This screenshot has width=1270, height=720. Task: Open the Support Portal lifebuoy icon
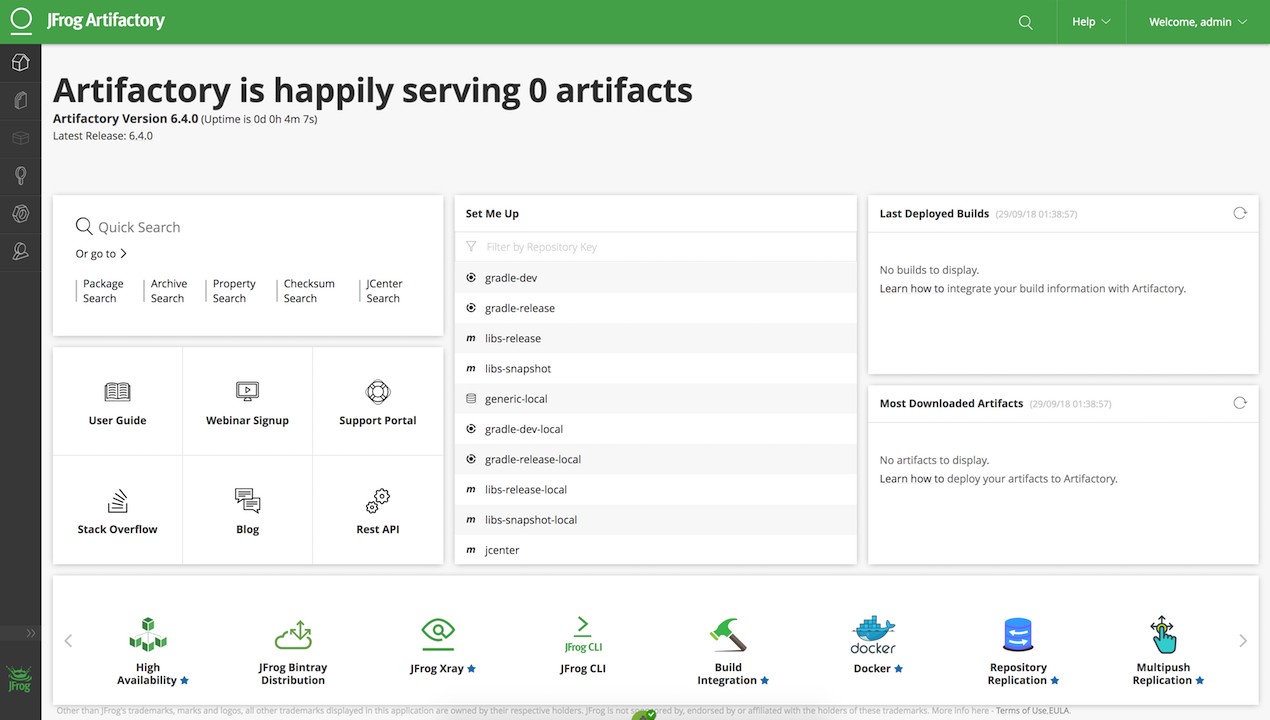tap(377, 392)
